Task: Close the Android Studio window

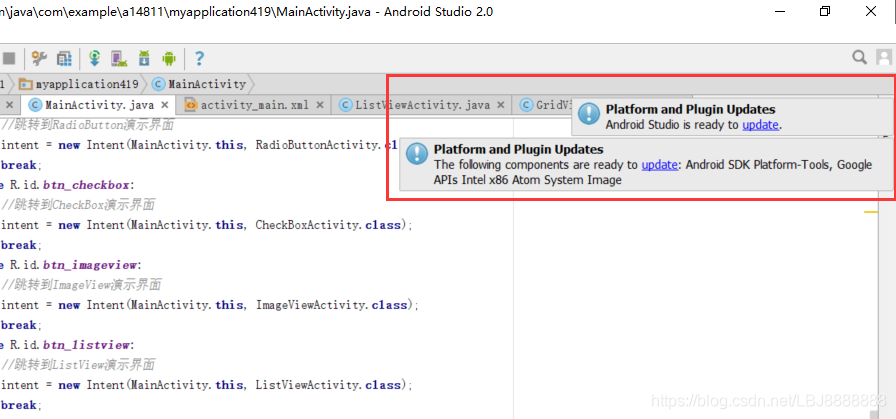Action: (871, 11)
